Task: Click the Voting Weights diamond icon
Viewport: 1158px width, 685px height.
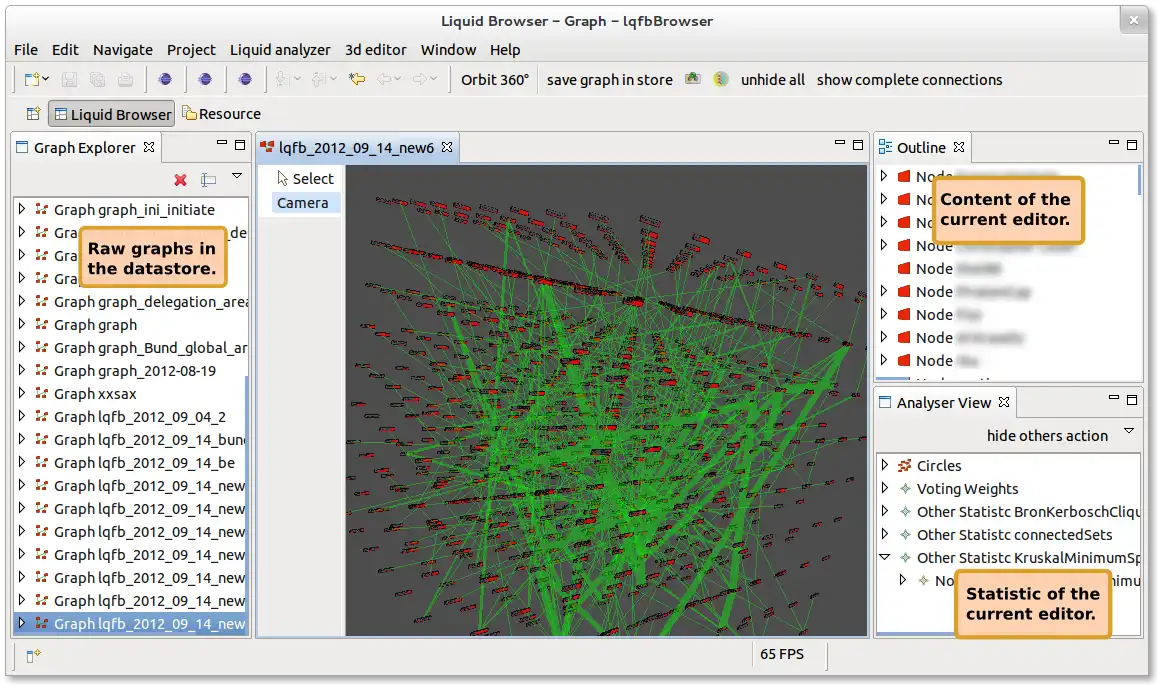Action: (x=905, y=489)
